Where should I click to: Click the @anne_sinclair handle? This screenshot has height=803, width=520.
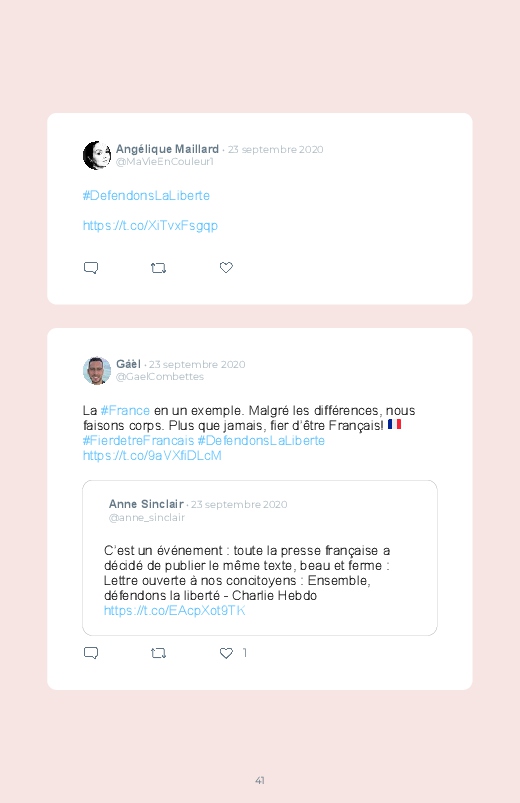(x=147, y=518)
